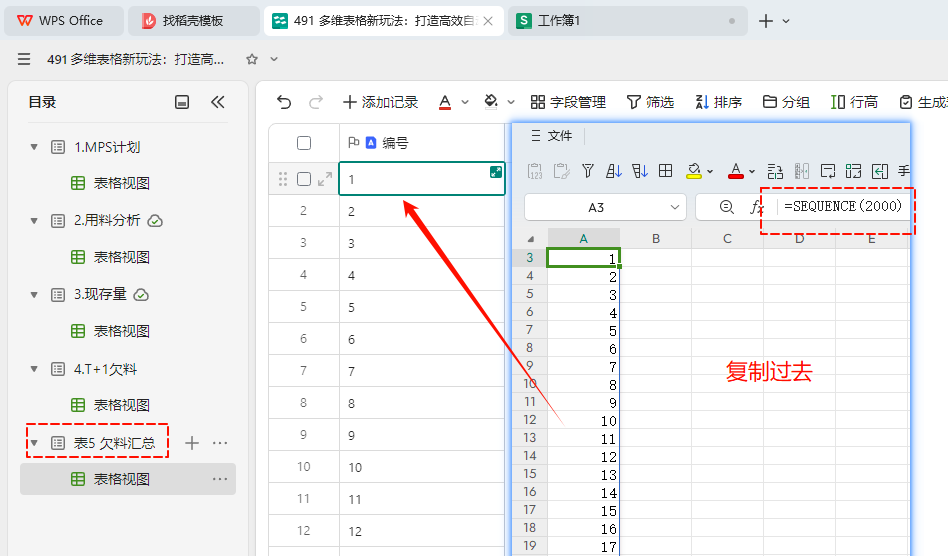Click the select-all triangle in spreadsheet corner

click(531, 239)
